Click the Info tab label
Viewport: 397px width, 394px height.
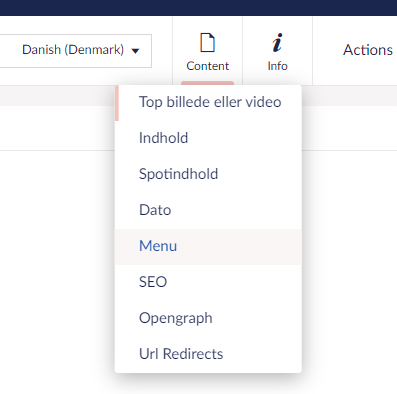[278, 66]
